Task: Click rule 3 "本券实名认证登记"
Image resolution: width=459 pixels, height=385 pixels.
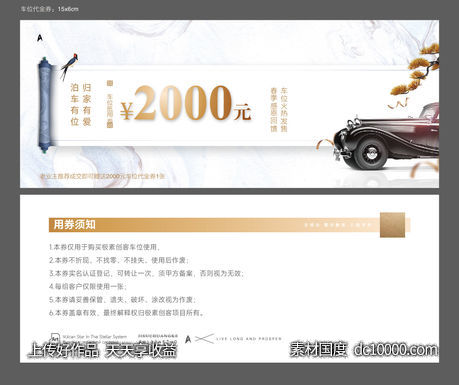Action: coord(147,273)
